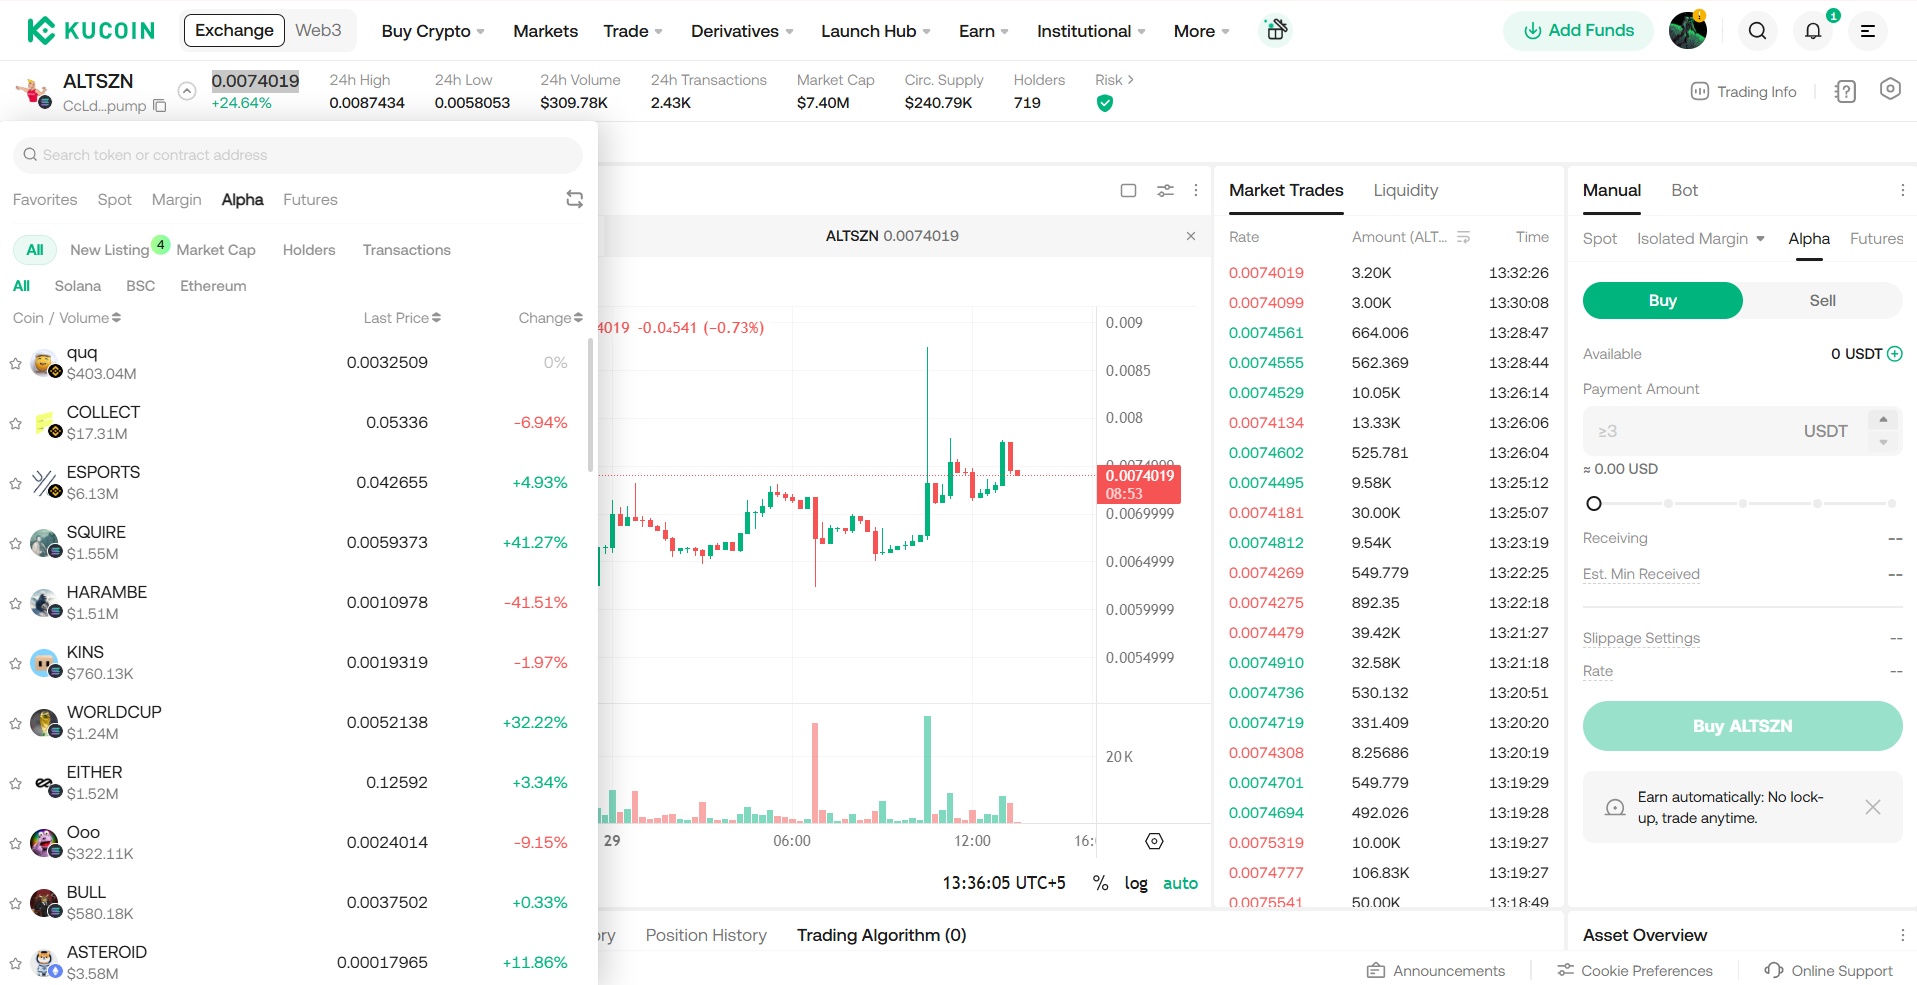Image resolution: width=1917 pixels, height=985 pixels.
Task: Open the user profile avatar
Action: click(1688, 30)
